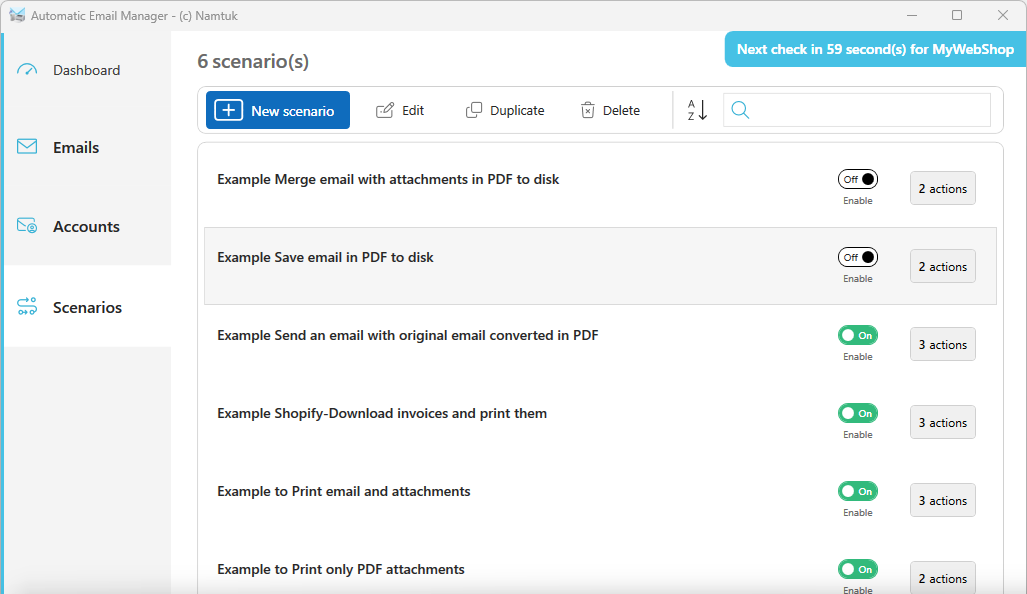Turn off the Shopify-Download invoices scenario

(857, 413)
